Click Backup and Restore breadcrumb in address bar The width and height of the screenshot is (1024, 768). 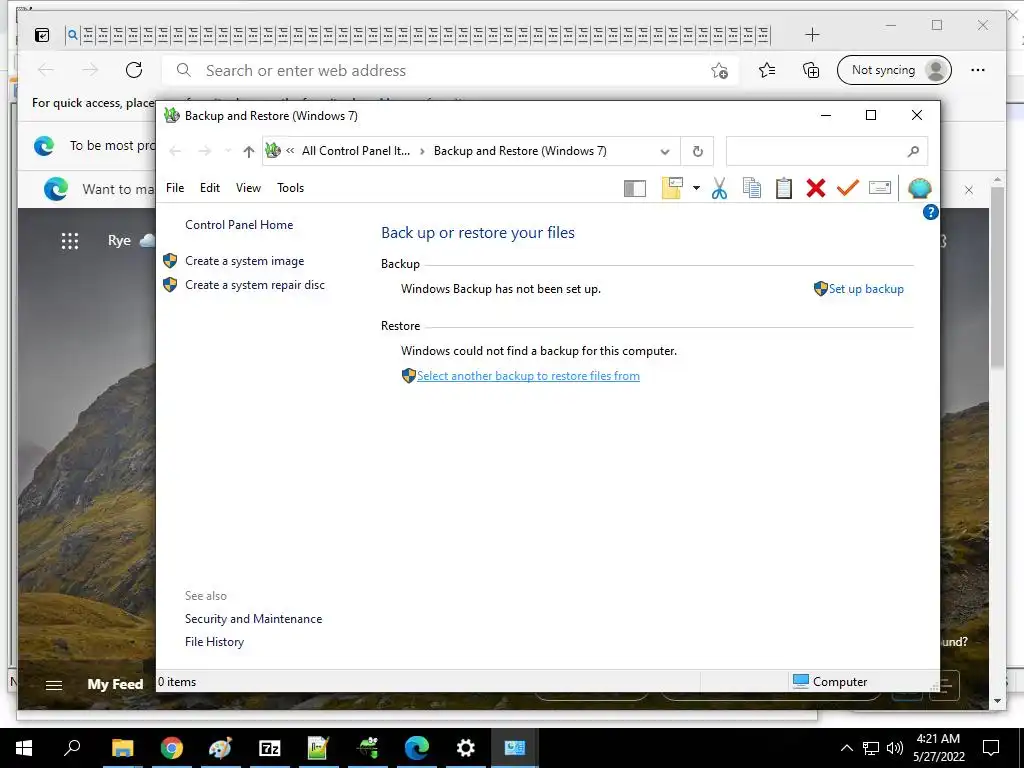tap(520, 151)
